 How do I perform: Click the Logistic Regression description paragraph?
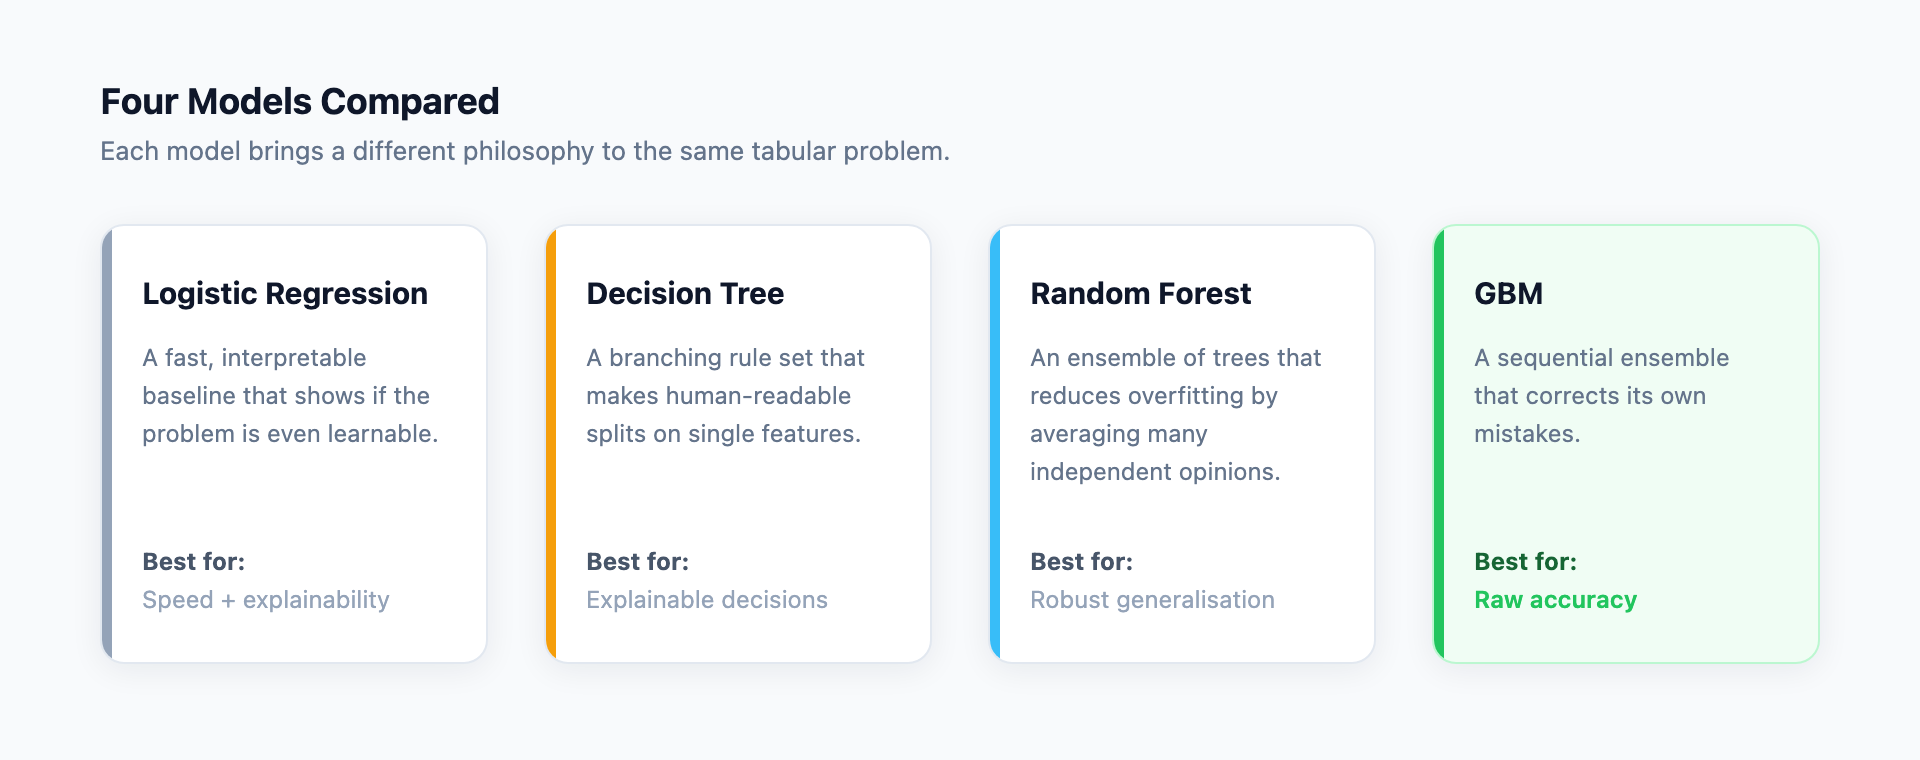coord(290,396)
